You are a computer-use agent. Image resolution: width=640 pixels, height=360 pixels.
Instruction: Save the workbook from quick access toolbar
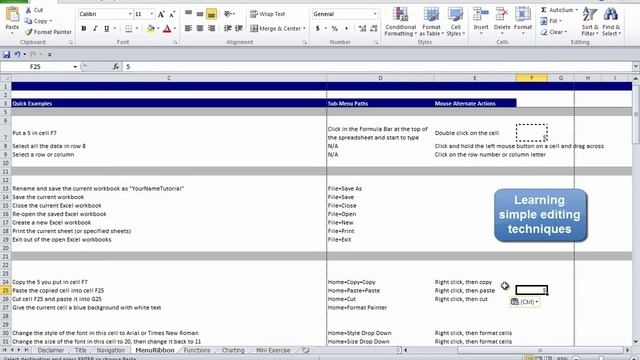[x=7, y=54]
